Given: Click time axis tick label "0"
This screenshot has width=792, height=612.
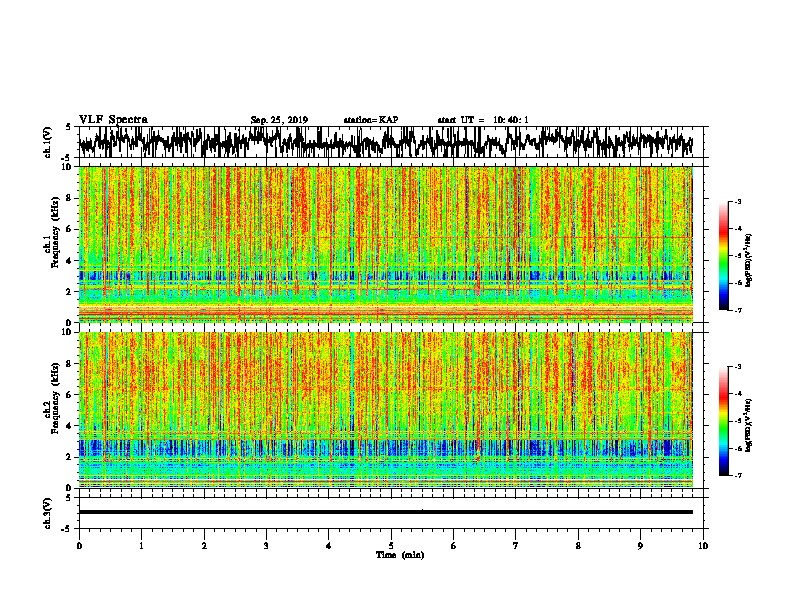Looking at the screenshot, I should (79, 546).
